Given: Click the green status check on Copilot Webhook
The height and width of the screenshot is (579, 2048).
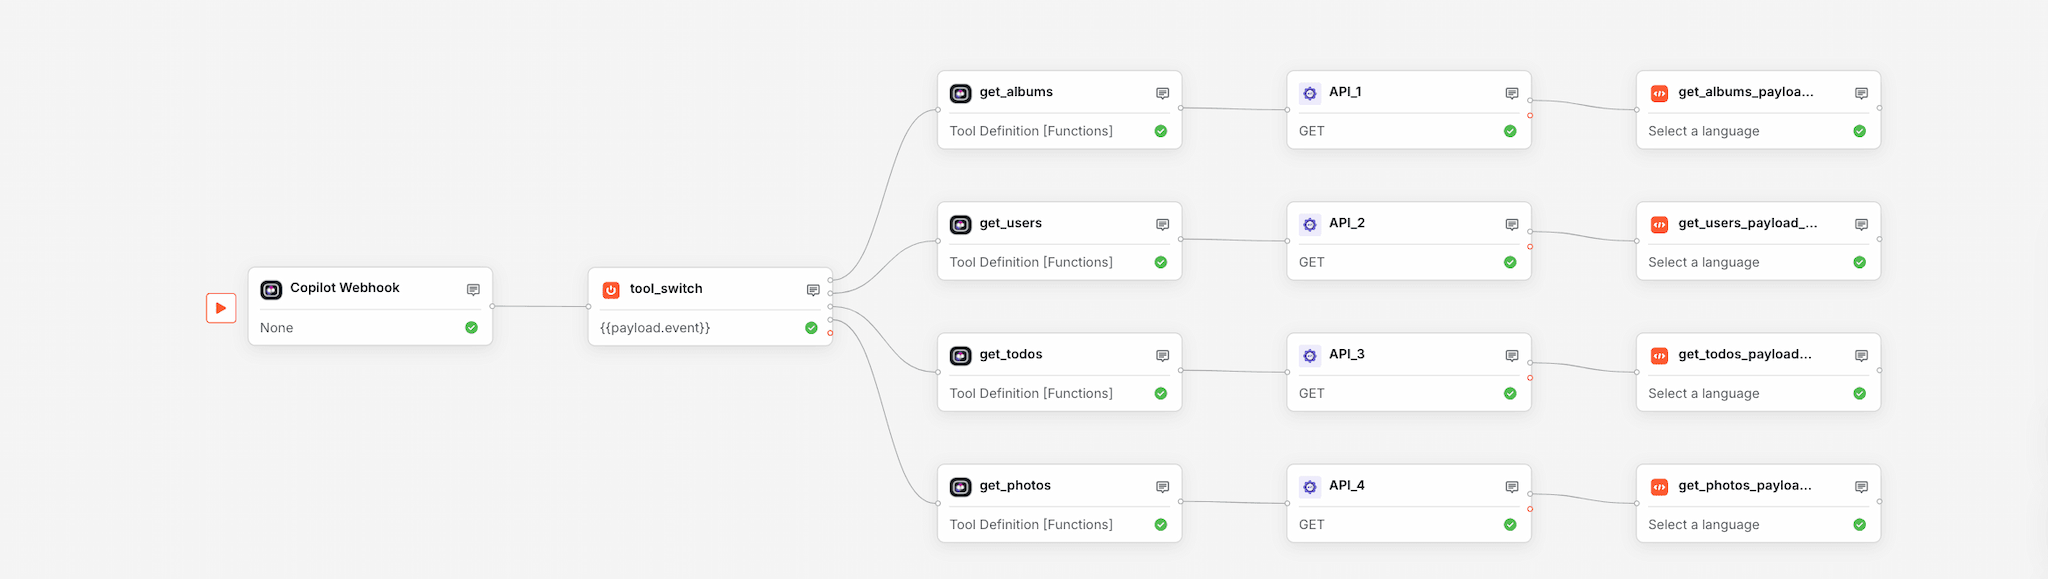Looking at the screenshot, I should point(470,327).
